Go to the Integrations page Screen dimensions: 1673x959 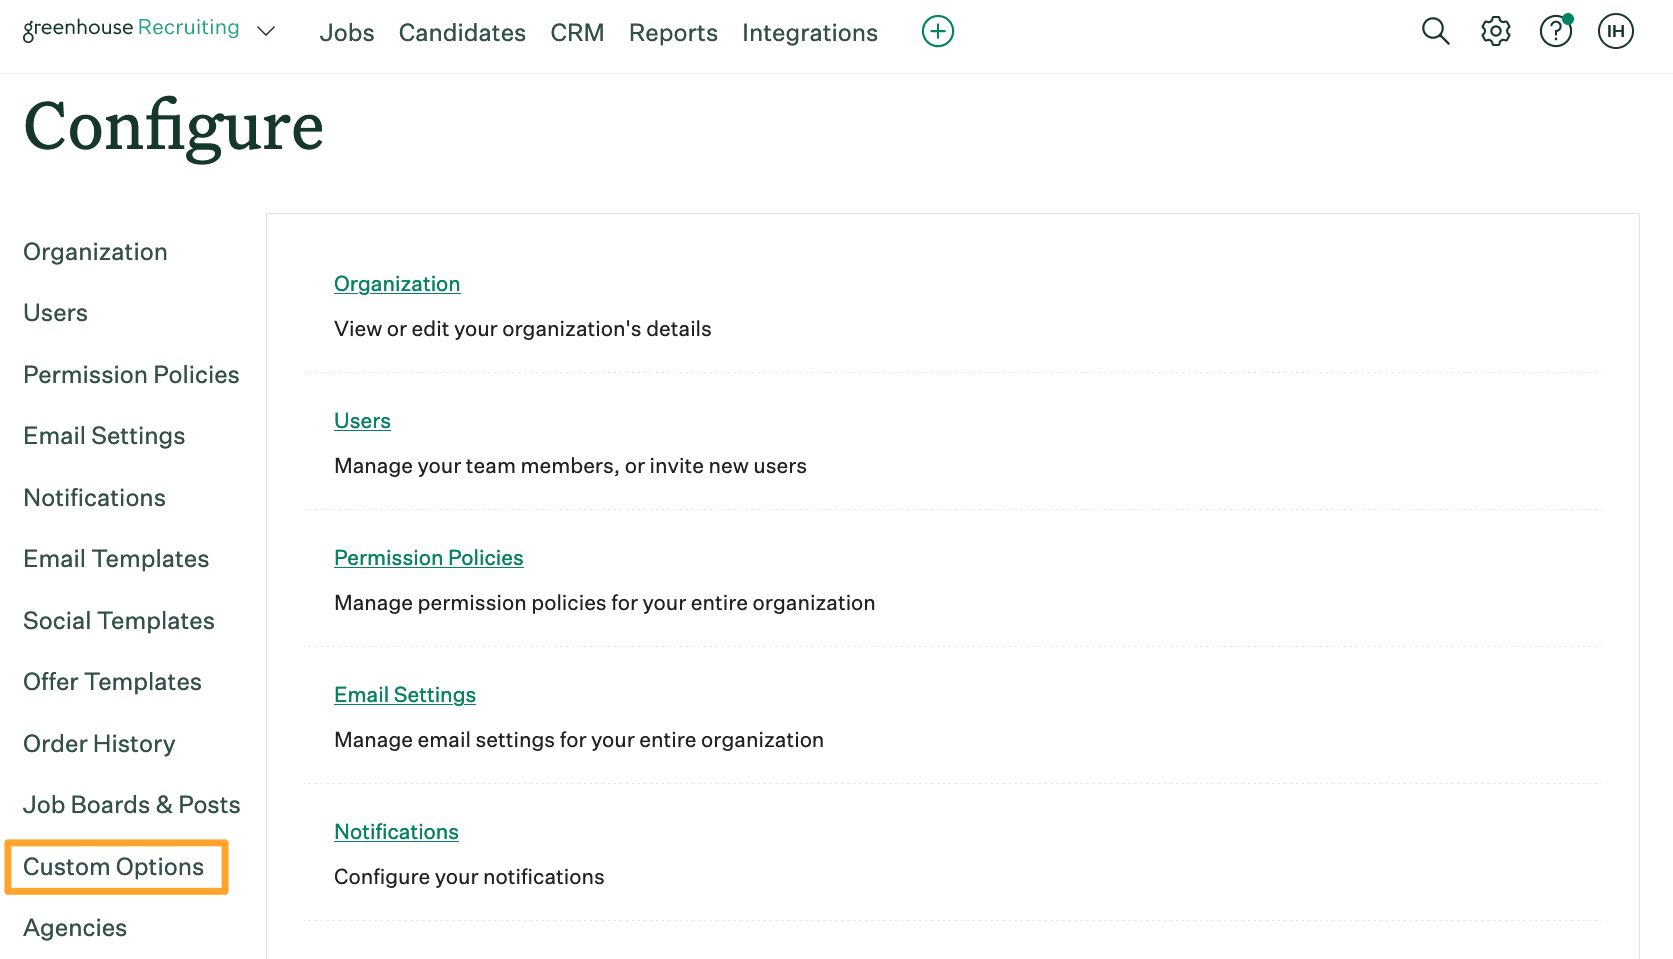[809, 33]
